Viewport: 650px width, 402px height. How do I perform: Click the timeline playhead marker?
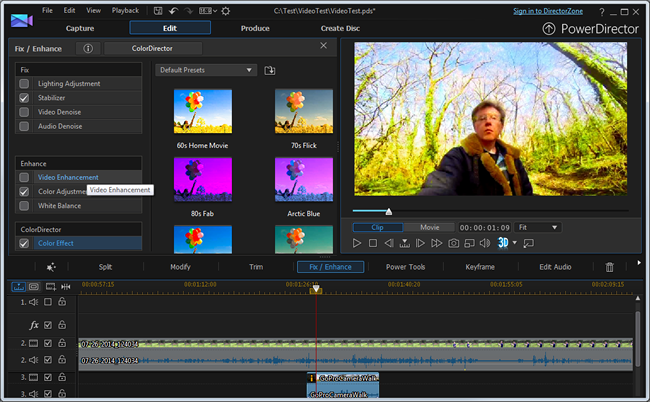[316, 289]
